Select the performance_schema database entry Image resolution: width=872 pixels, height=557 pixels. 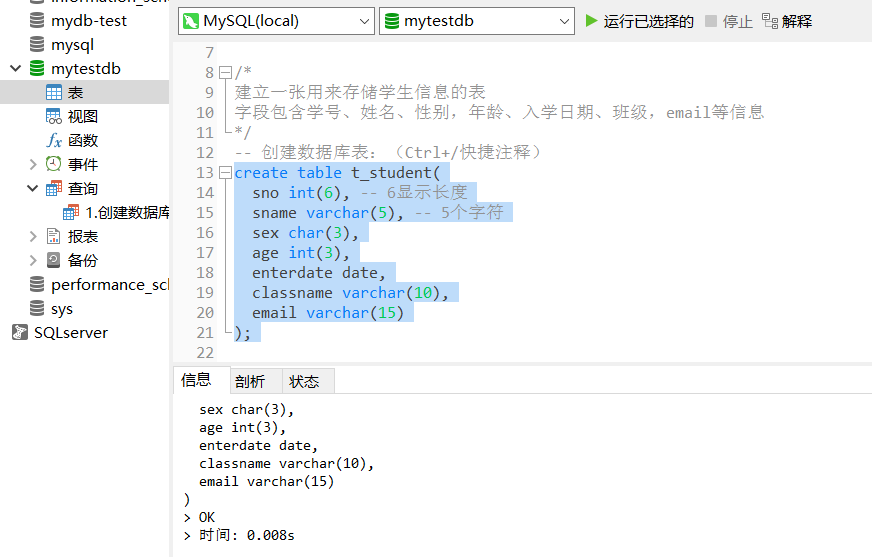[110, 285]
